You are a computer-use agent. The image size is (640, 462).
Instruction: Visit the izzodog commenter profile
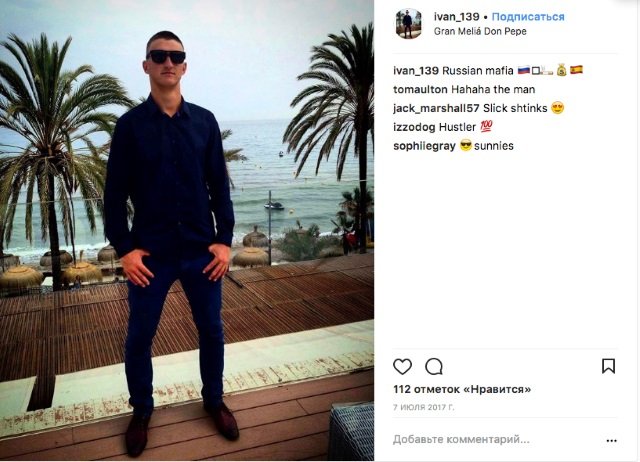pyautogui.click(x=414, y=127)
